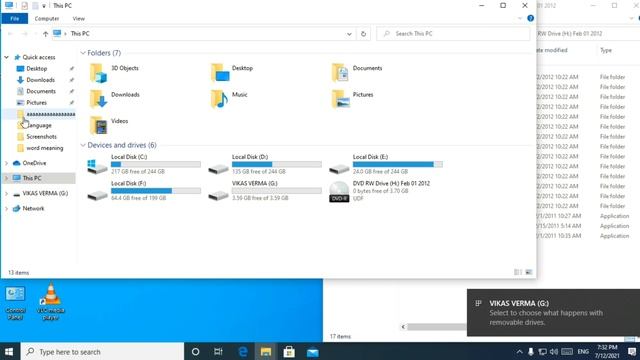Select Local Disk (D:) drive
640x360 pixels.
click(264, 164)
